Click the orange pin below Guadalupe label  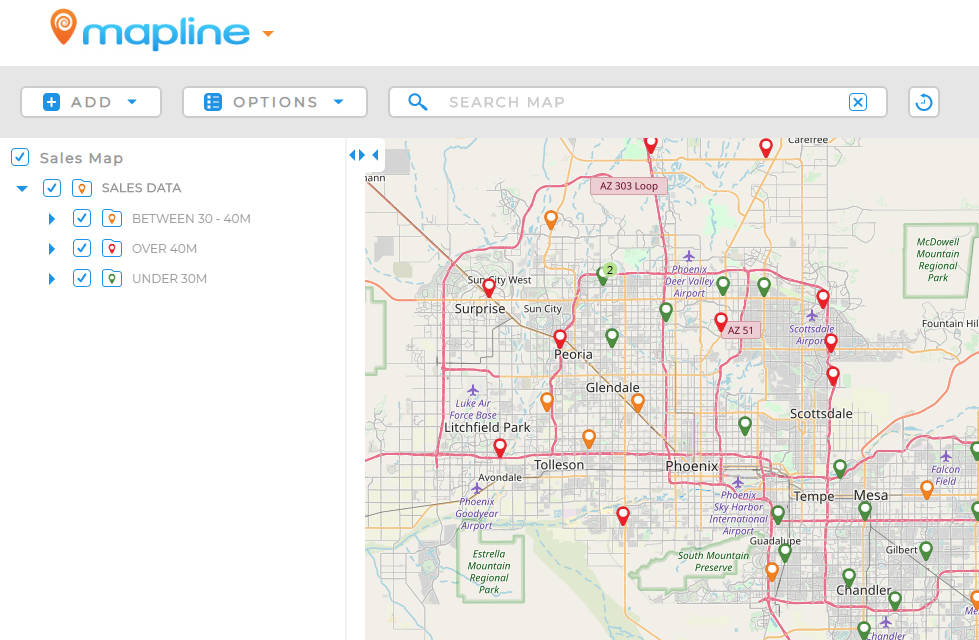tap(772, 571)
